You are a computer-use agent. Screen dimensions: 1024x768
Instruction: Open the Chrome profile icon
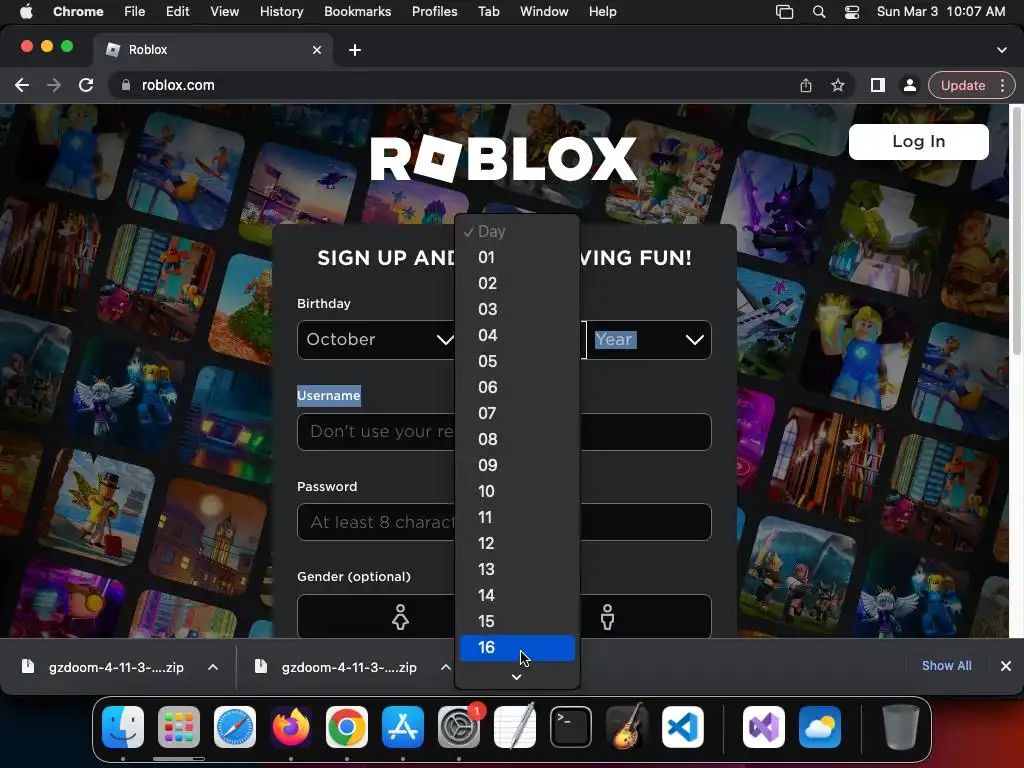909,85
